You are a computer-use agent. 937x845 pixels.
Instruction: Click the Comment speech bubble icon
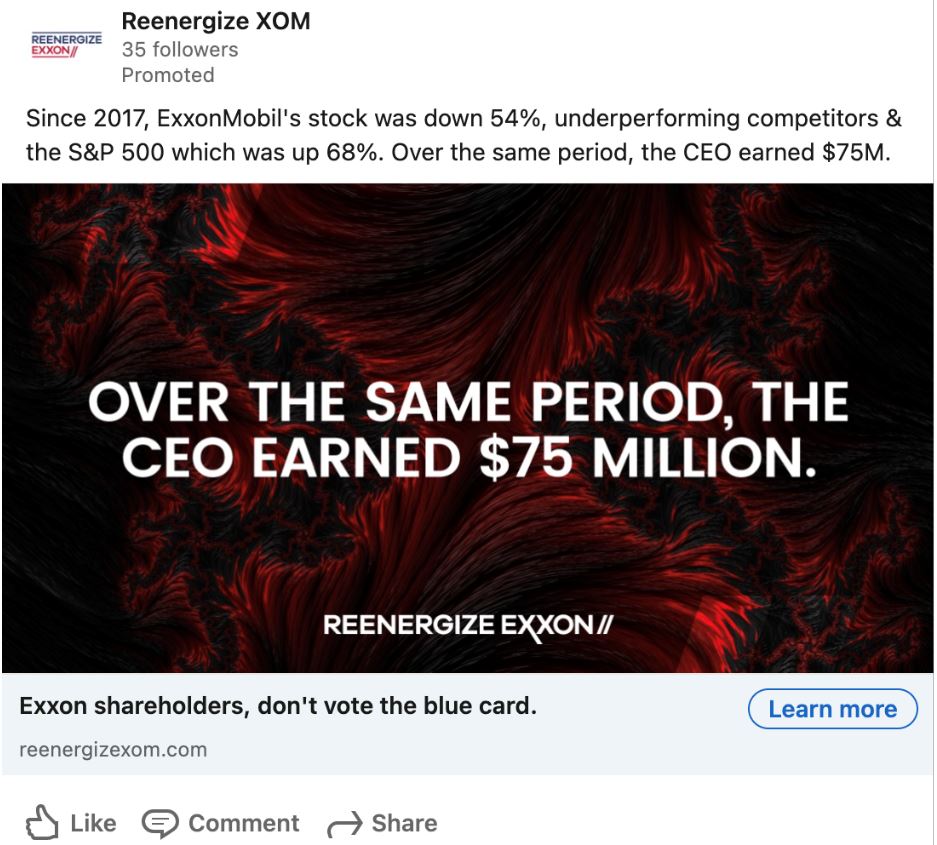159,823
